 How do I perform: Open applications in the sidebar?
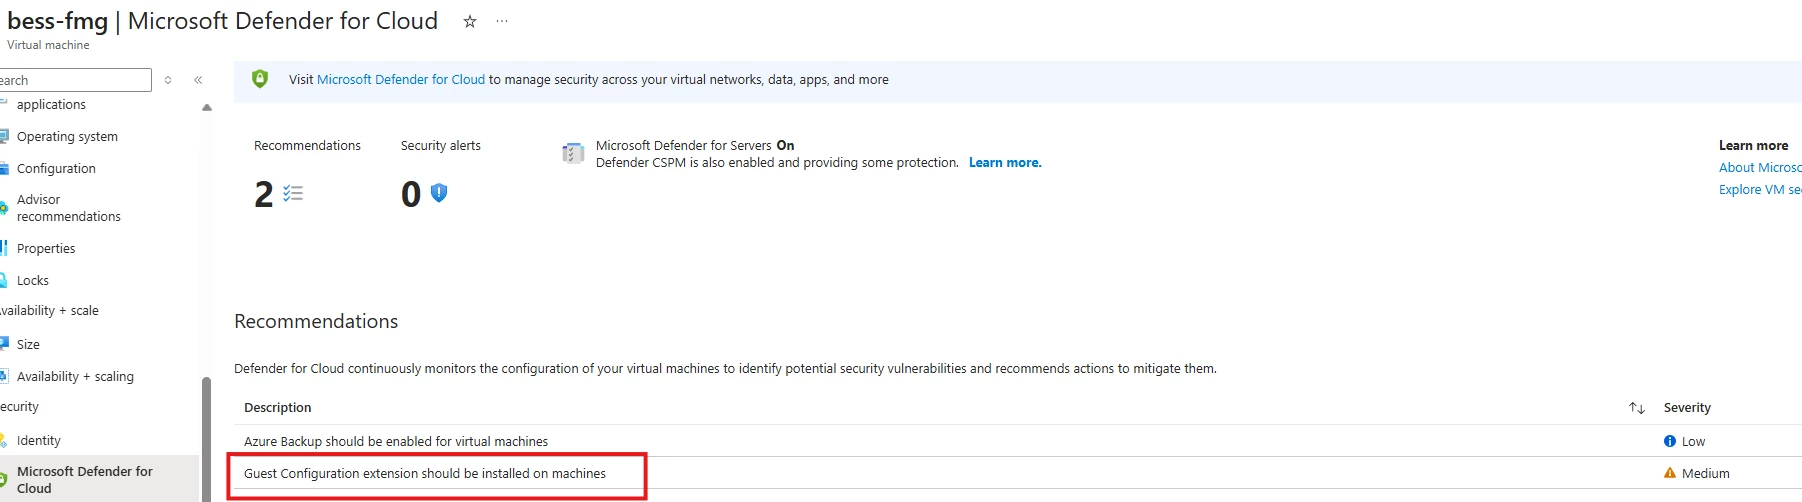pyautogui.click(x=51, y=104)
